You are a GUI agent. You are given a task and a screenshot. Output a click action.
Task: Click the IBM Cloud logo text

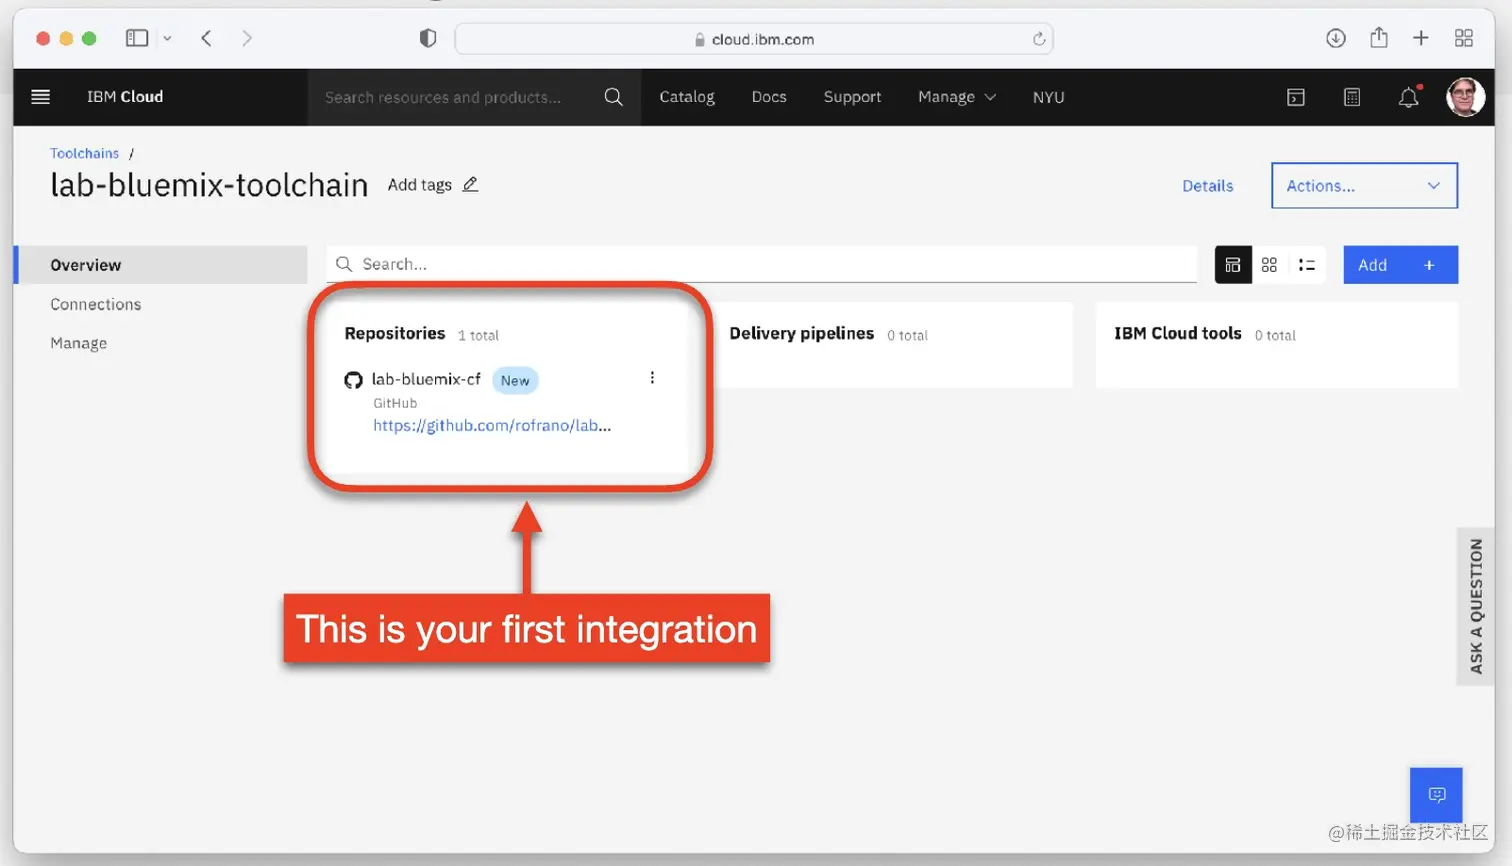click(x=125, y=97)
